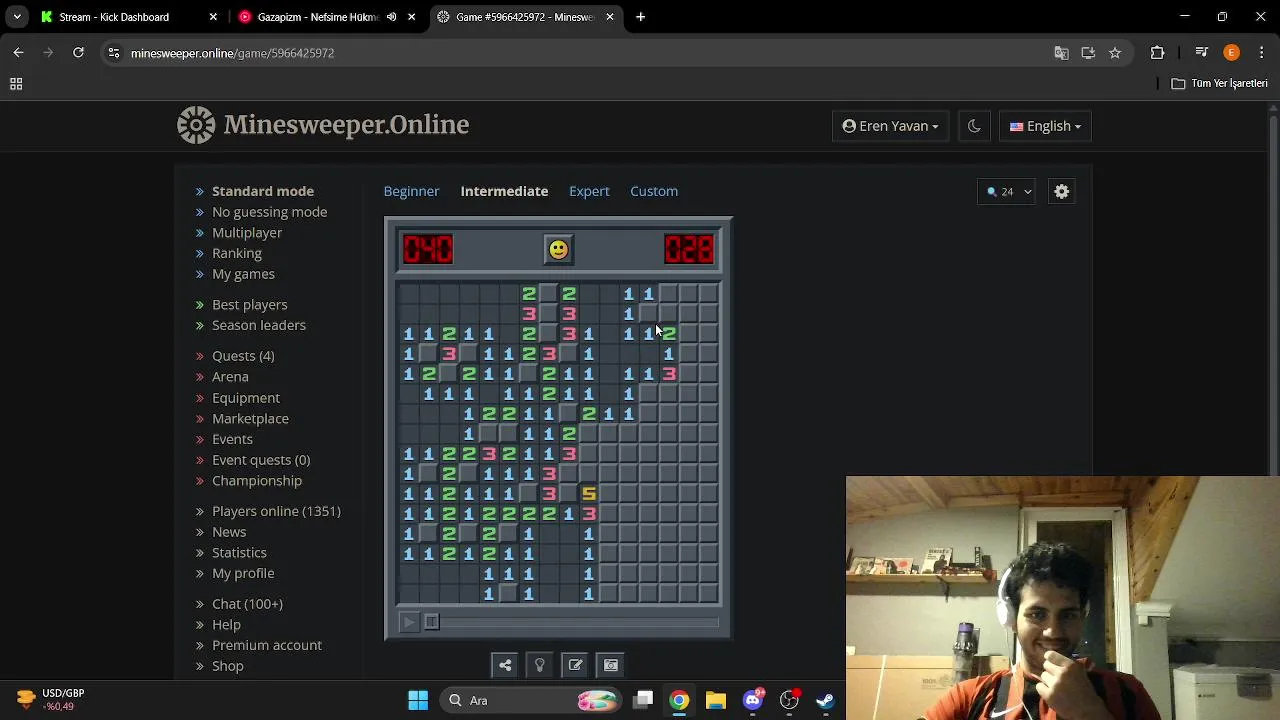Select the Intermediate difficulty tab

[x=504, y=191]
